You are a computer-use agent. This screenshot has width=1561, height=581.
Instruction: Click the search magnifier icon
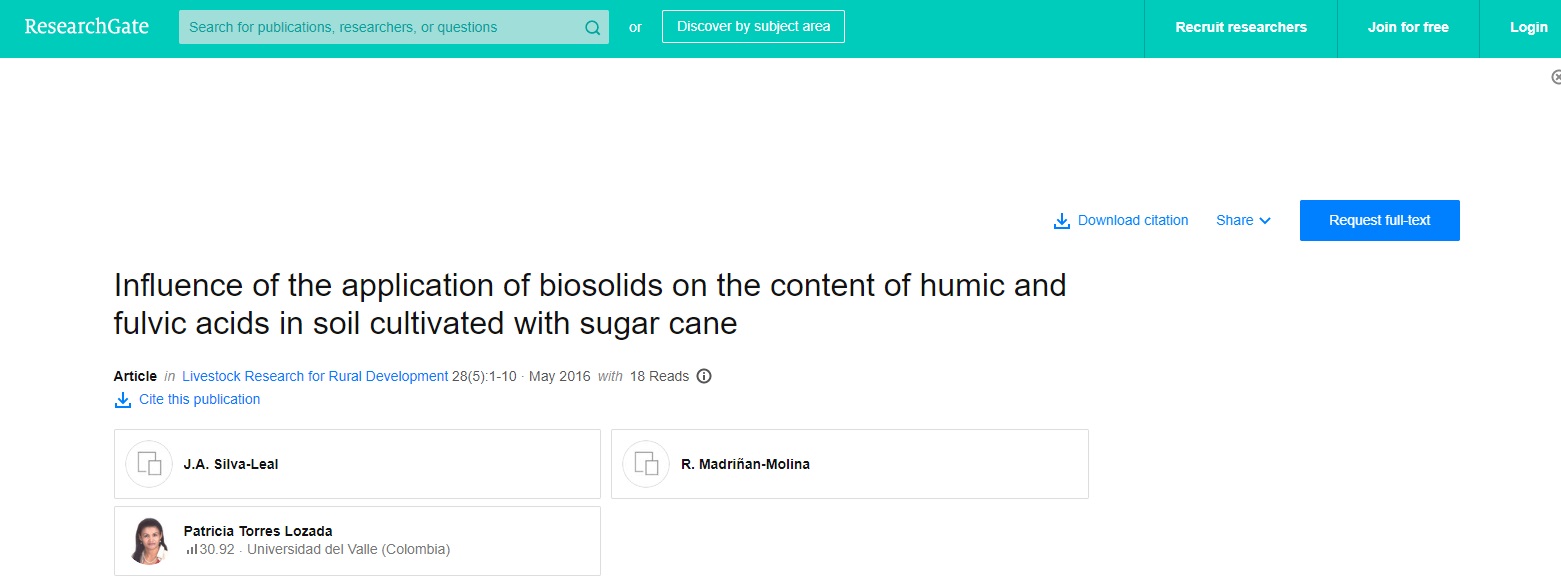pyautogui.click(x=592, y=28)
